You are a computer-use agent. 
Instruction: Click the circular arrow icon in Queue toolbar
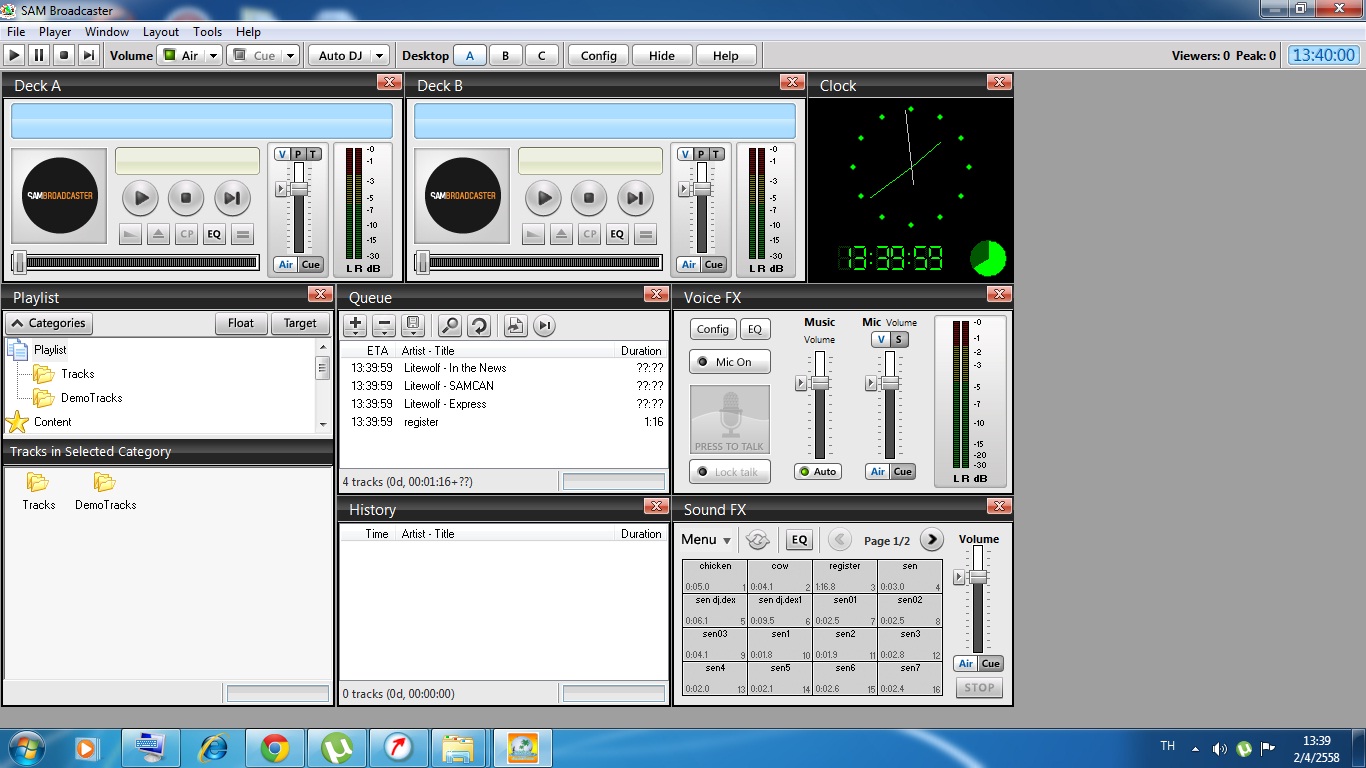click(x=478, y=325)
